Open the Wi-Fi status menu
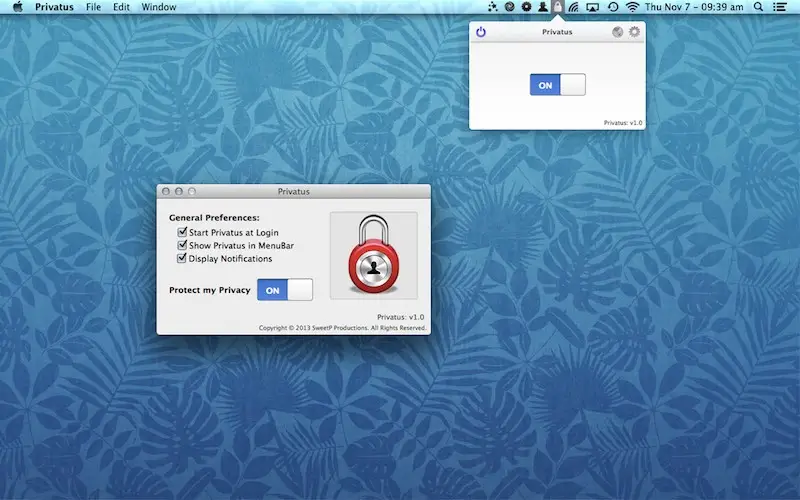 pyautogui.click(x=632, y=7)
